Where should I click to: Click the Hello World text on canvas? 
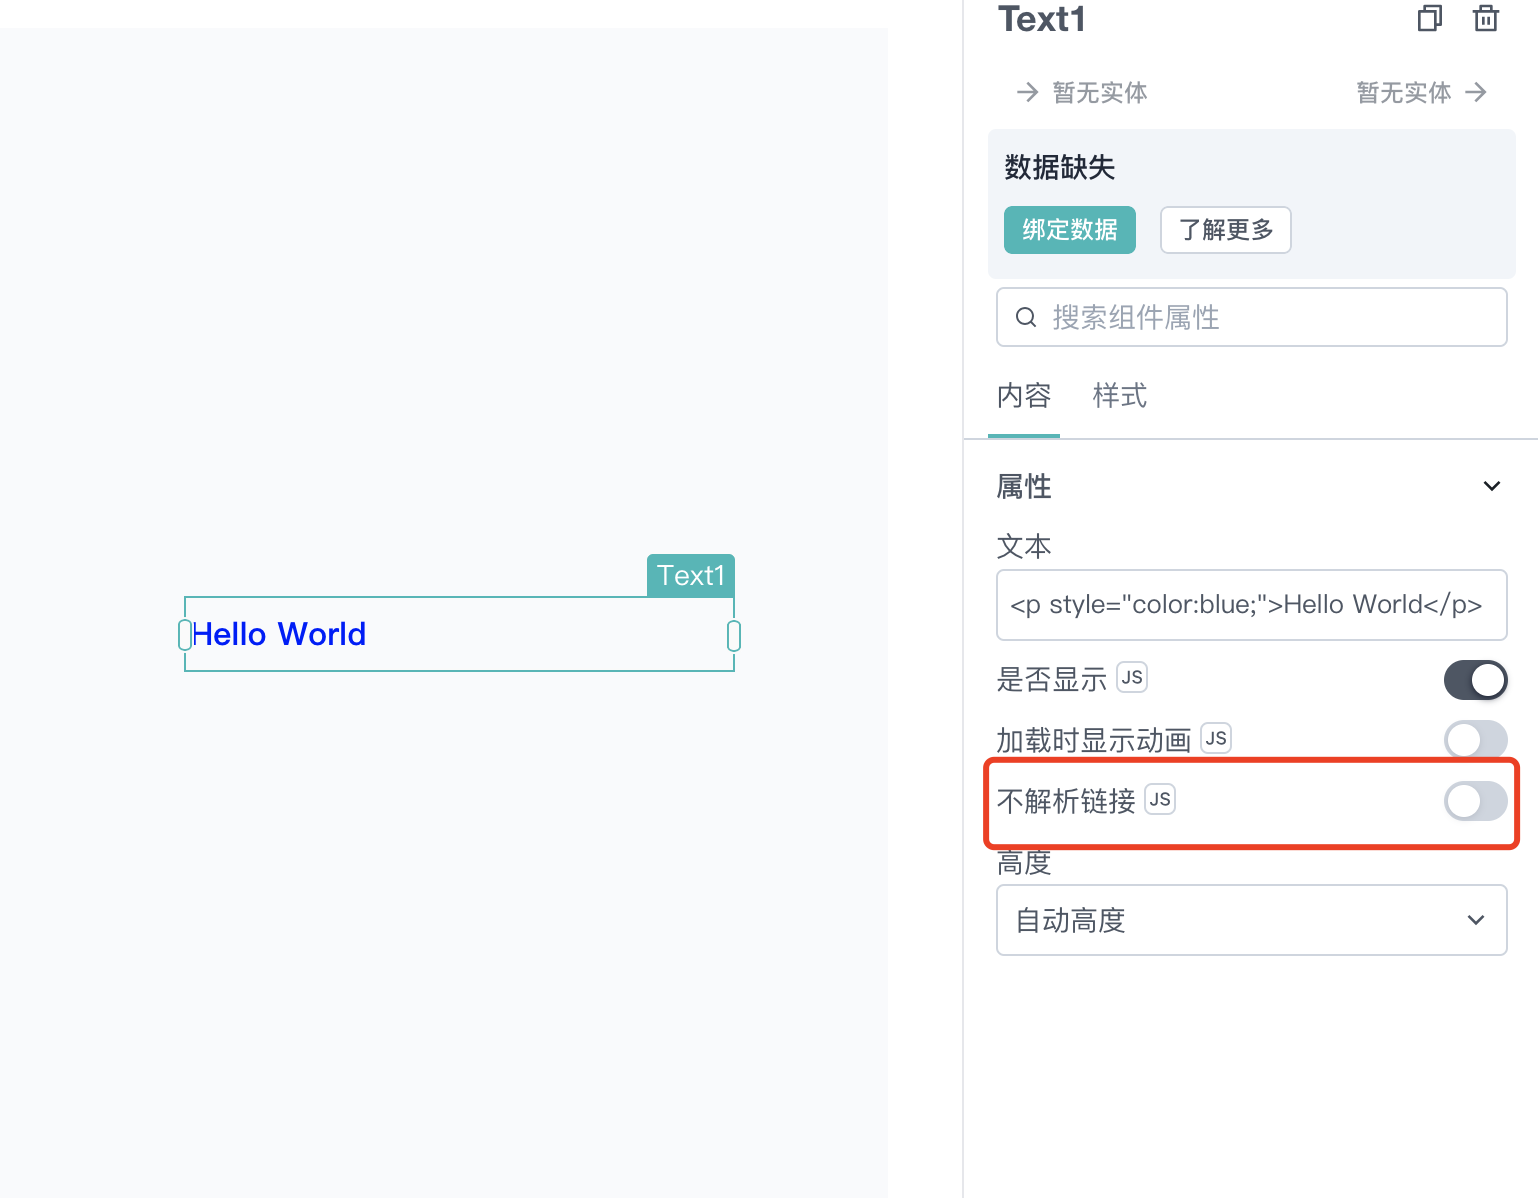(x=279, y=634)
